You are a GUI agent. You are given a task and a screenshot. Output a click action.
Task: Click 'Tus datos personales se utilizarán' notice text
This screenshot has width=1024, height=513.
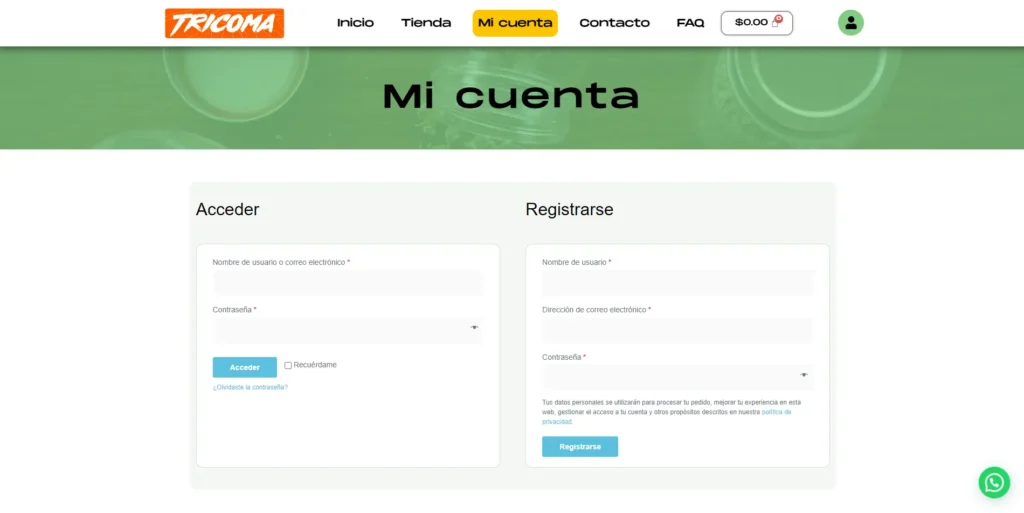pyautogui.click(x=671, y=412)
